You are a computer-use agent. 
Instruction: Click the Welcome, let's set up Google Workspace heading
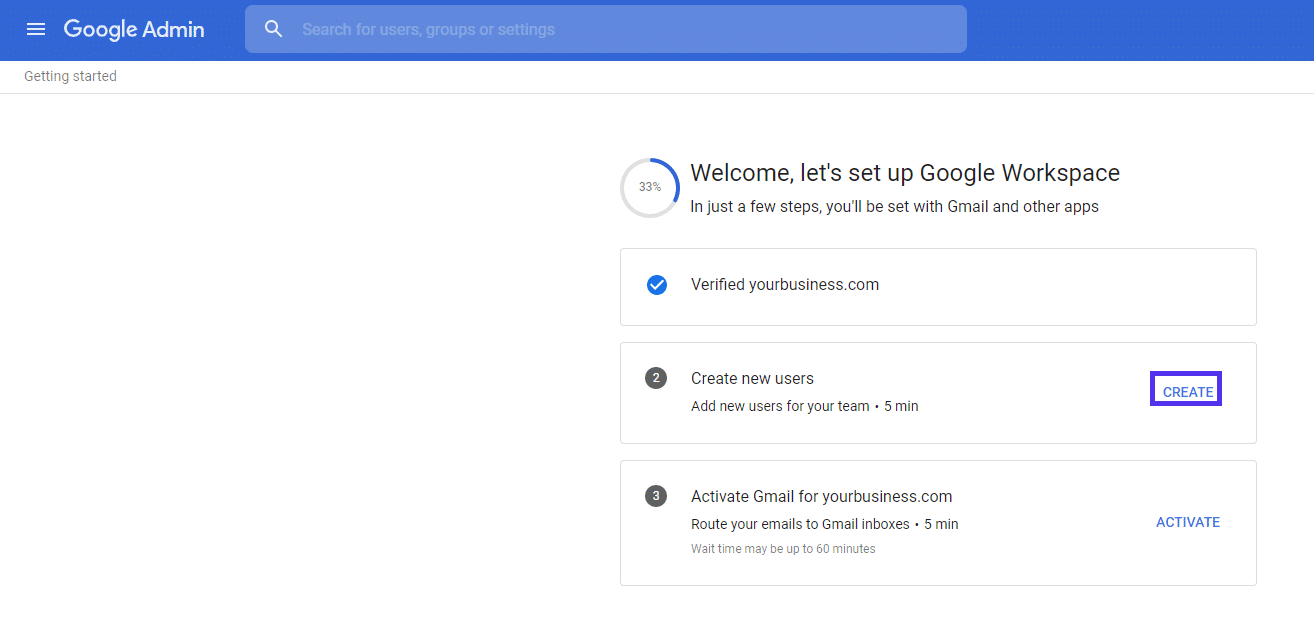[905, 173]
